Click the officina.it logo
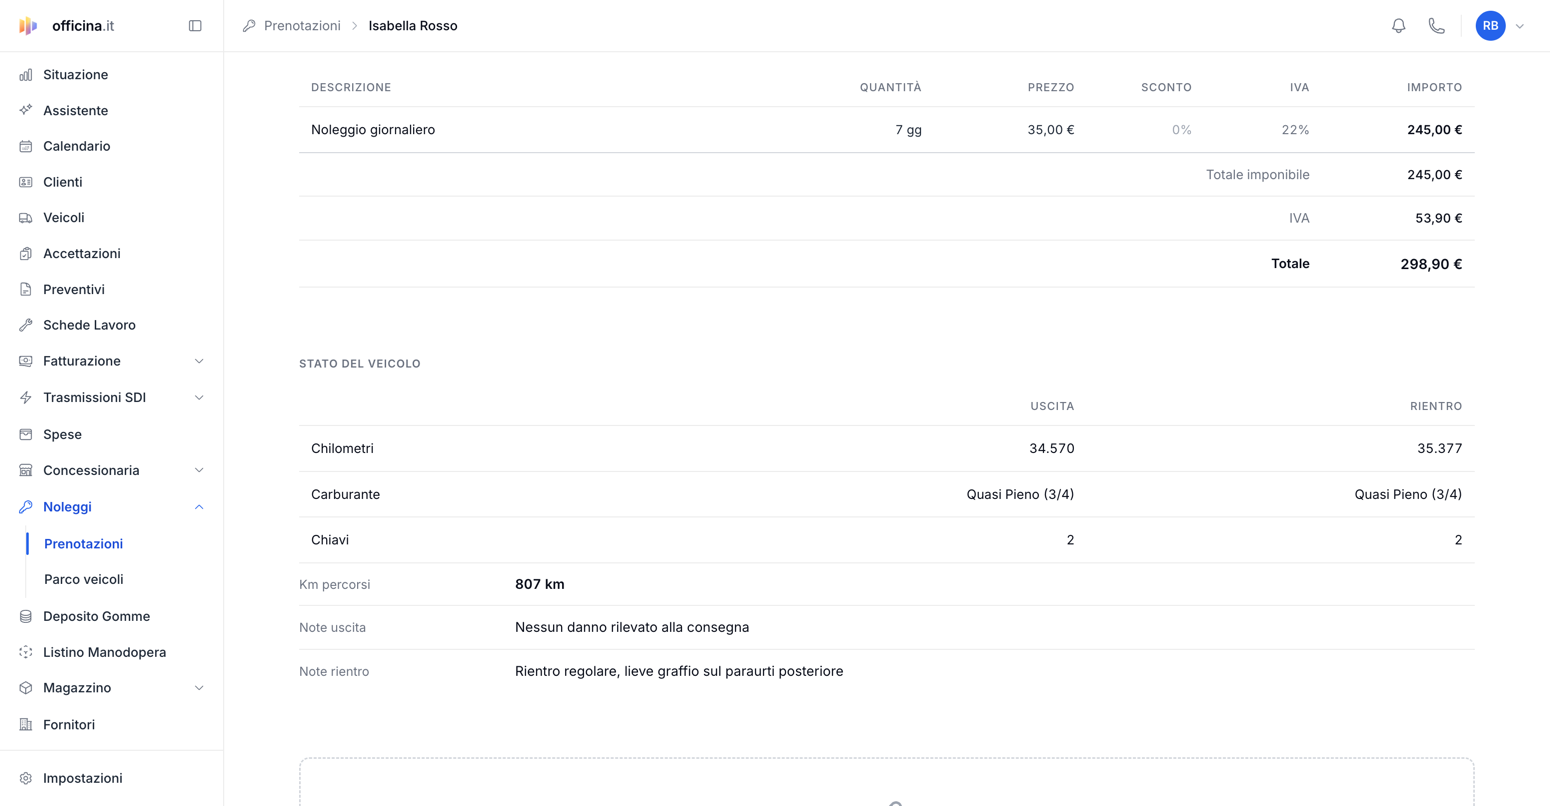1550x806 pixels. [67, 26]
